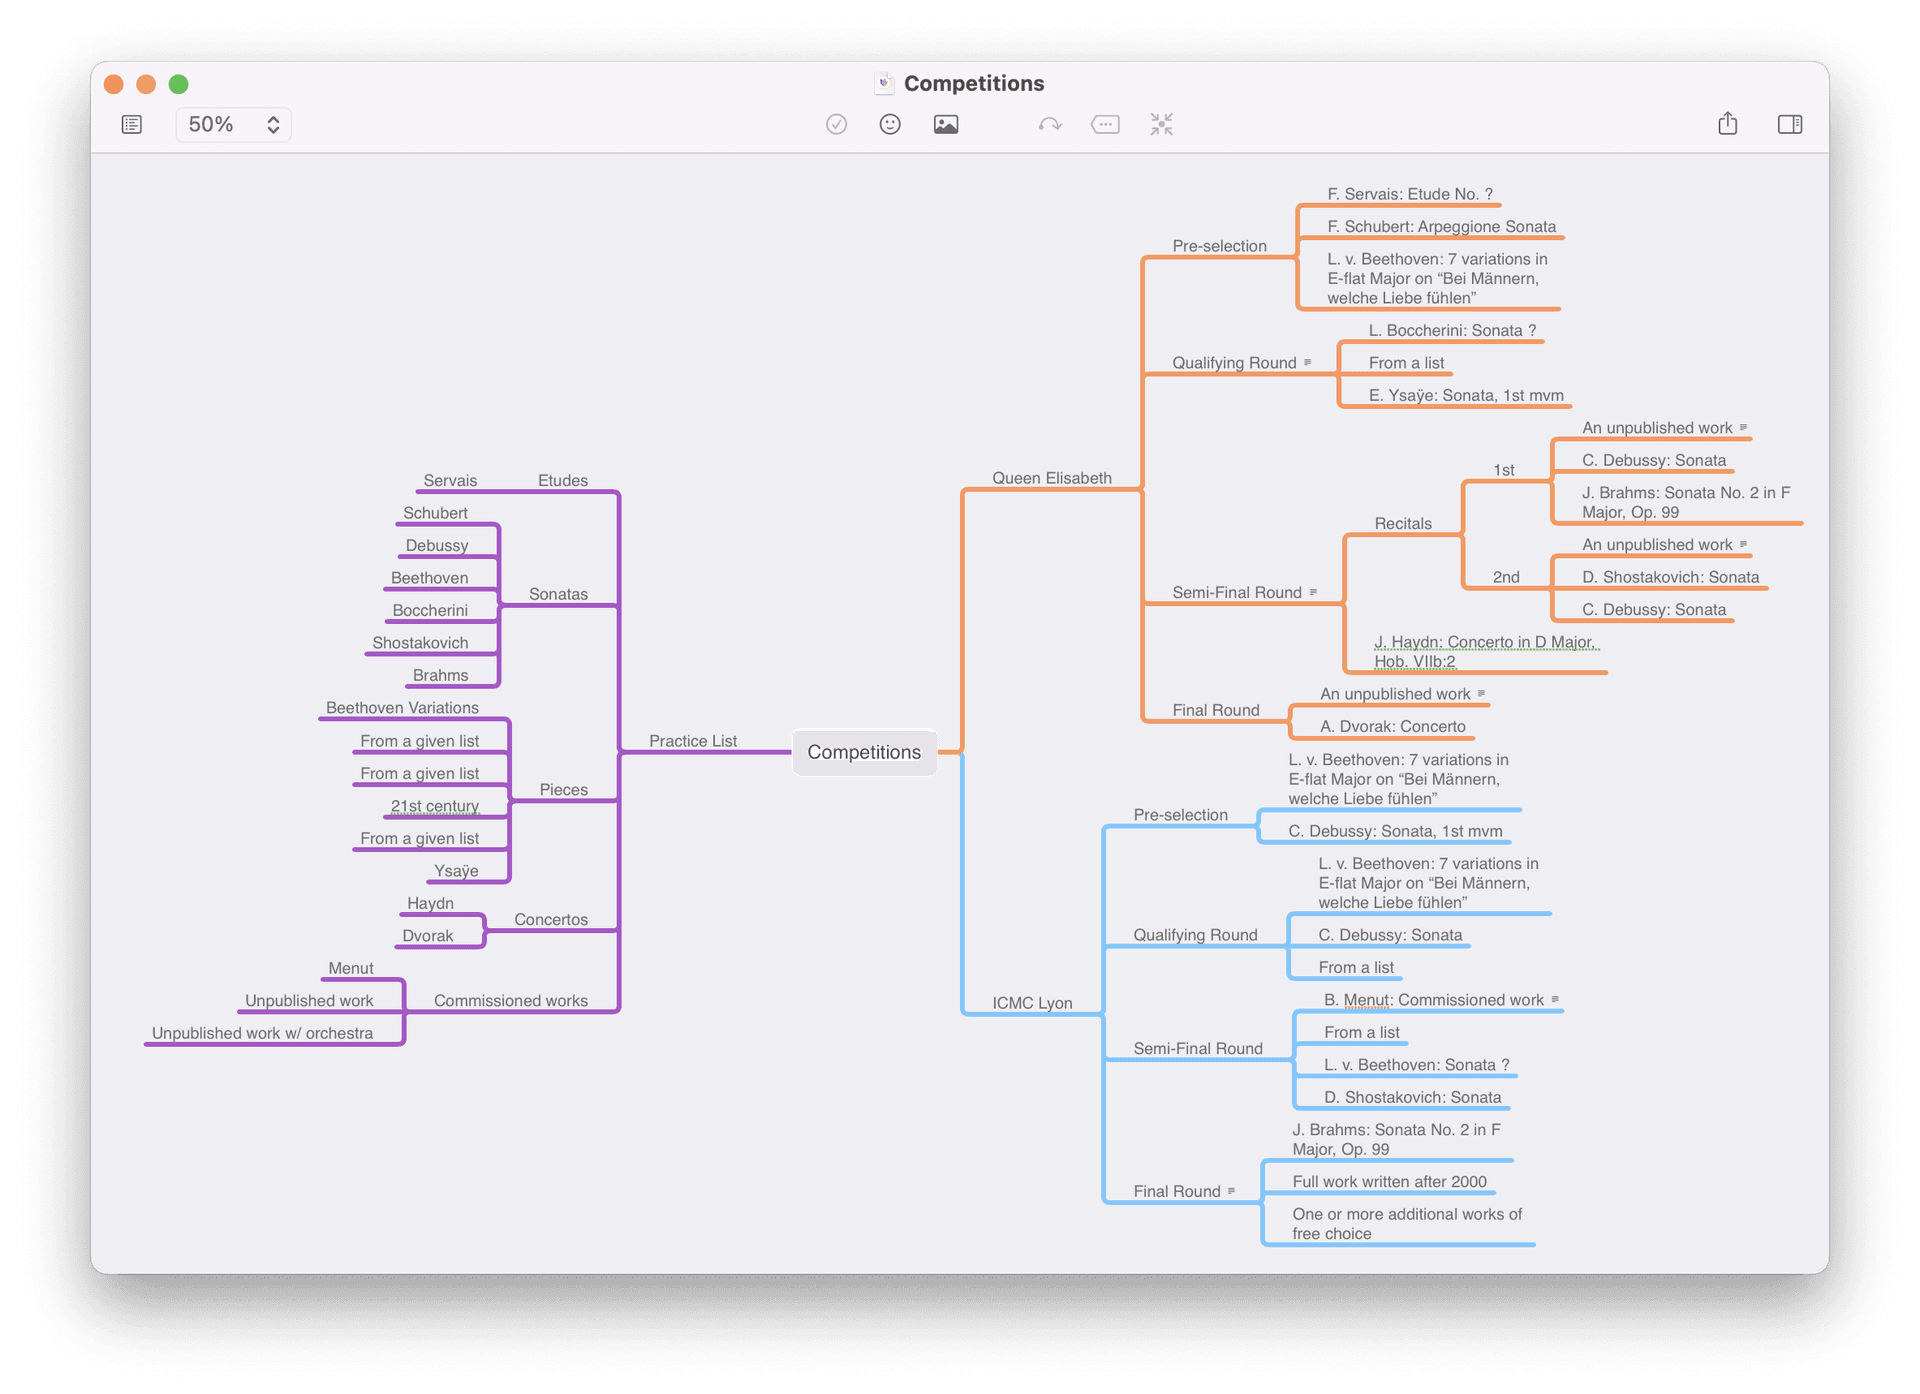This screenshot has width=1920, height=1394.
Task: Insert an image into a node
Action: tap(946, 124)
